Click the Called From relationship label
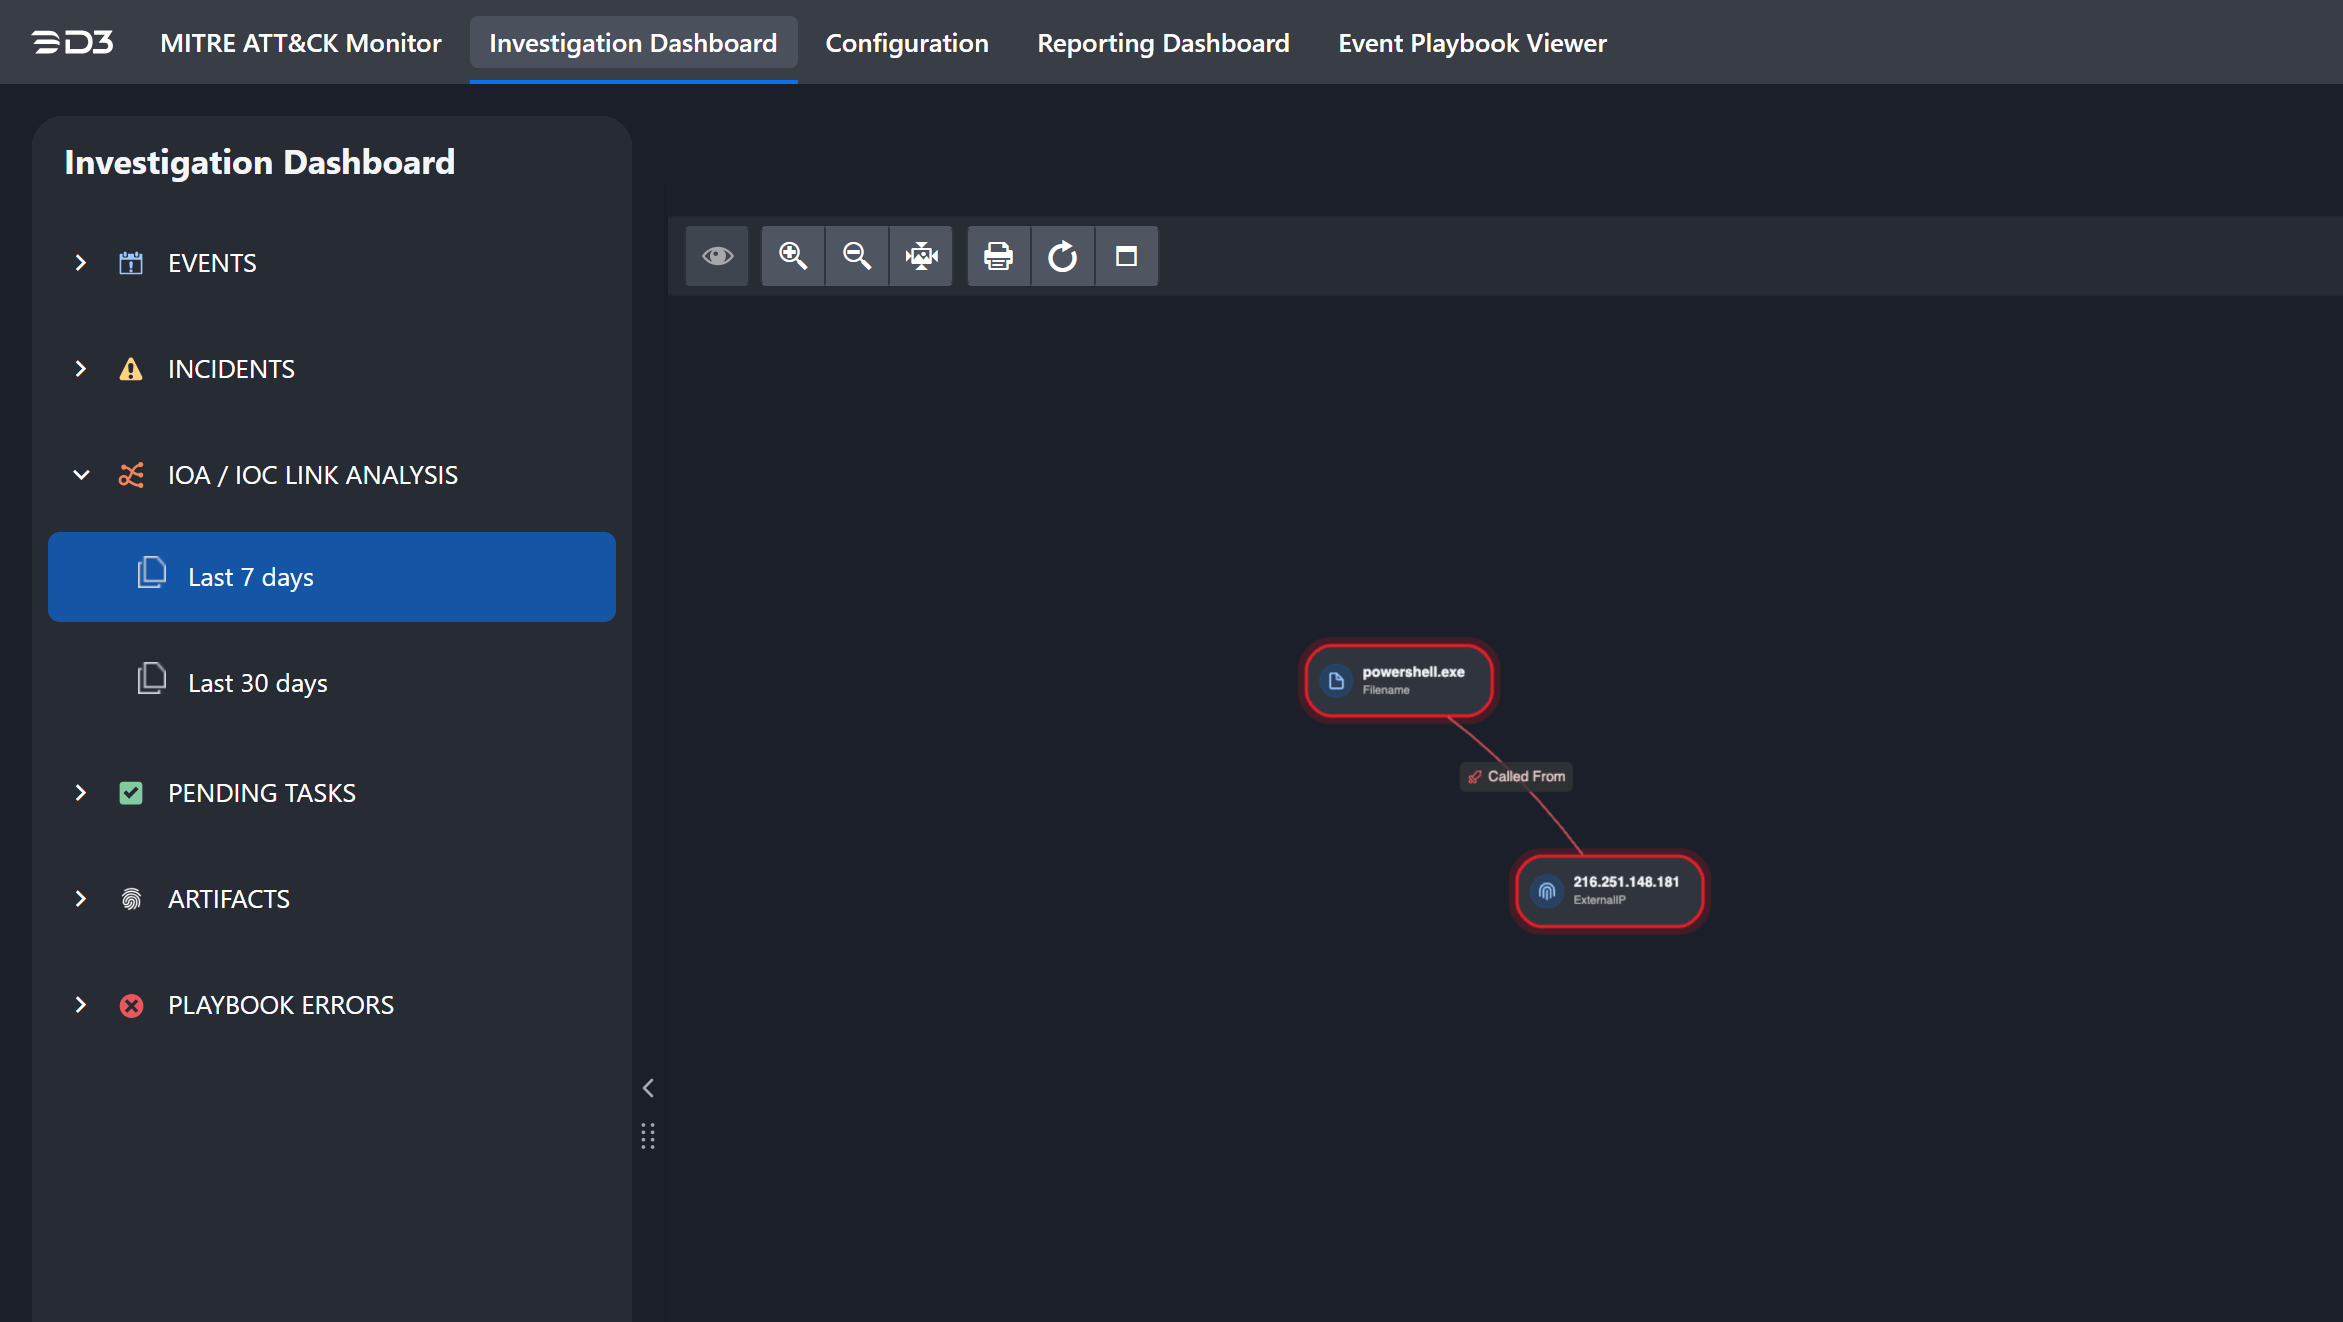The height and width of the screenshot is (1322, 2343). tap(1517, 776)
